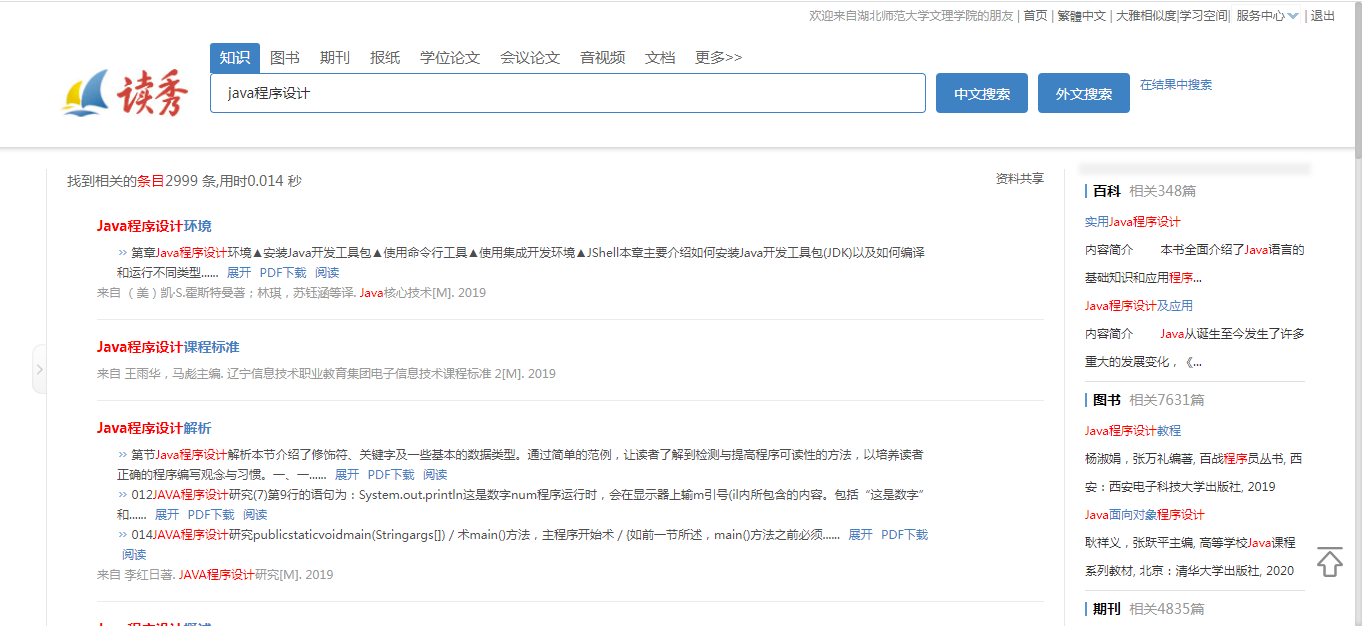Open the Java程序设计环境 result title

154,226
